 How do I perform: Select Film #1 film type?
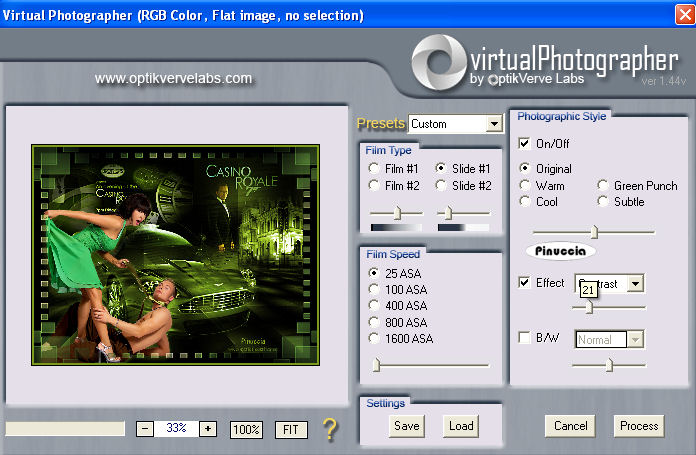tap(374, 168)
